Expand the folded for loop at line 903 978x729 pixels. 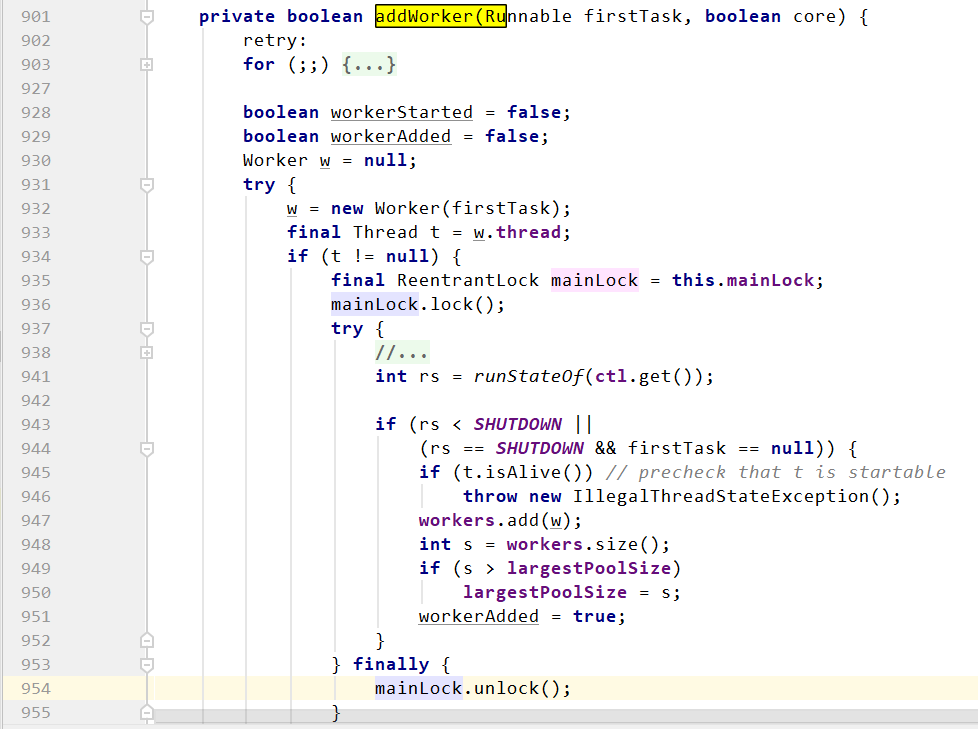[147, 65]
